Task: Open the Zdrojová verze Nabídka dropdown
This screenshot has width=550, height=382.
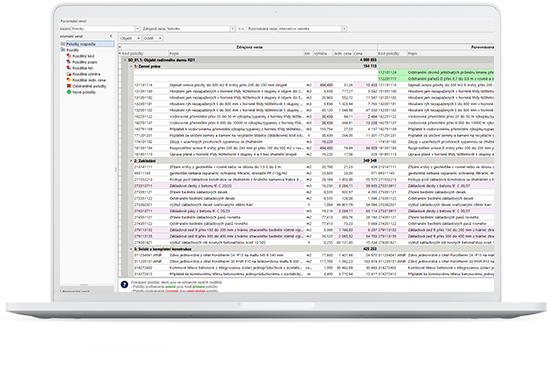Action: [232, 29]
